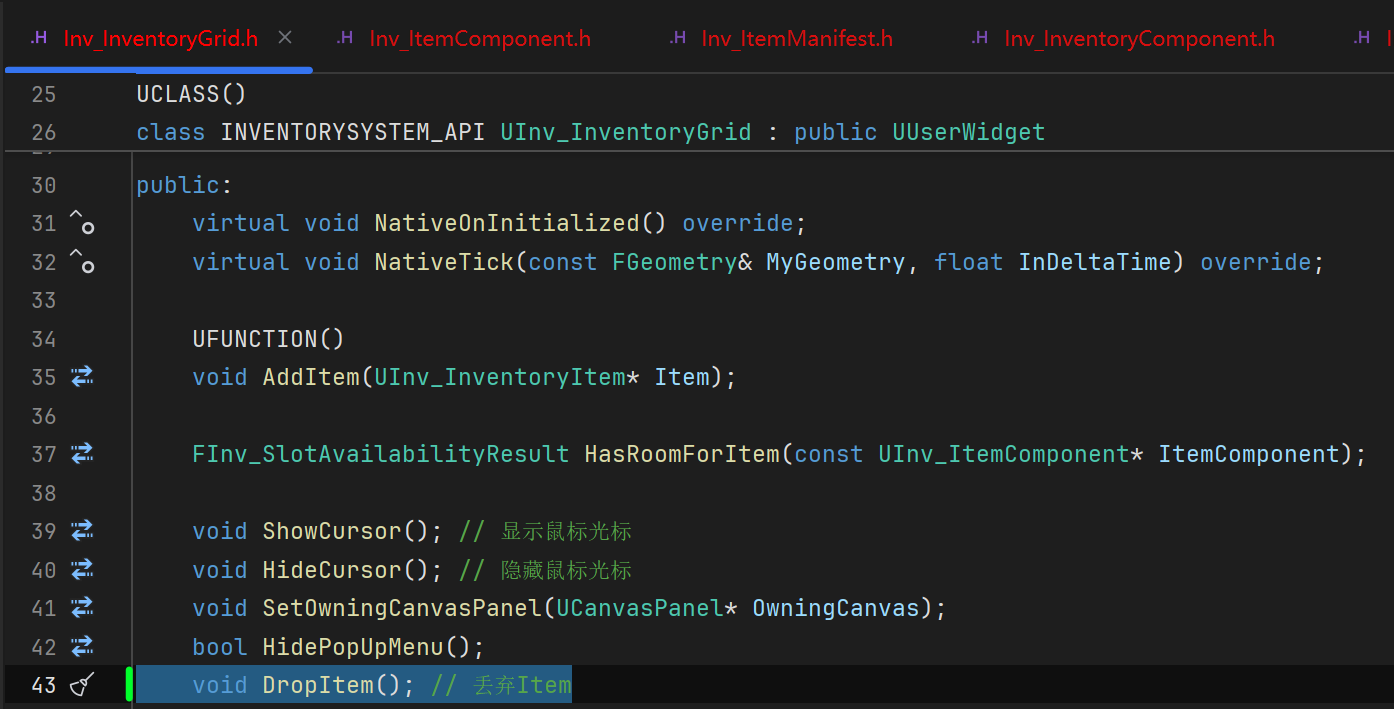Click the ShowCursor function name
The height and width of the screenshot is (709, 1394).
tap(332, 530)
